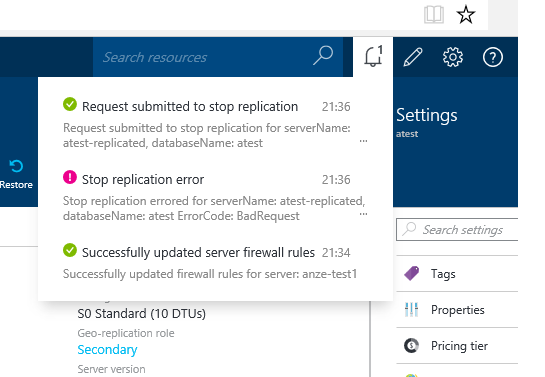Open 'Stop replication error' notification title

143,179
